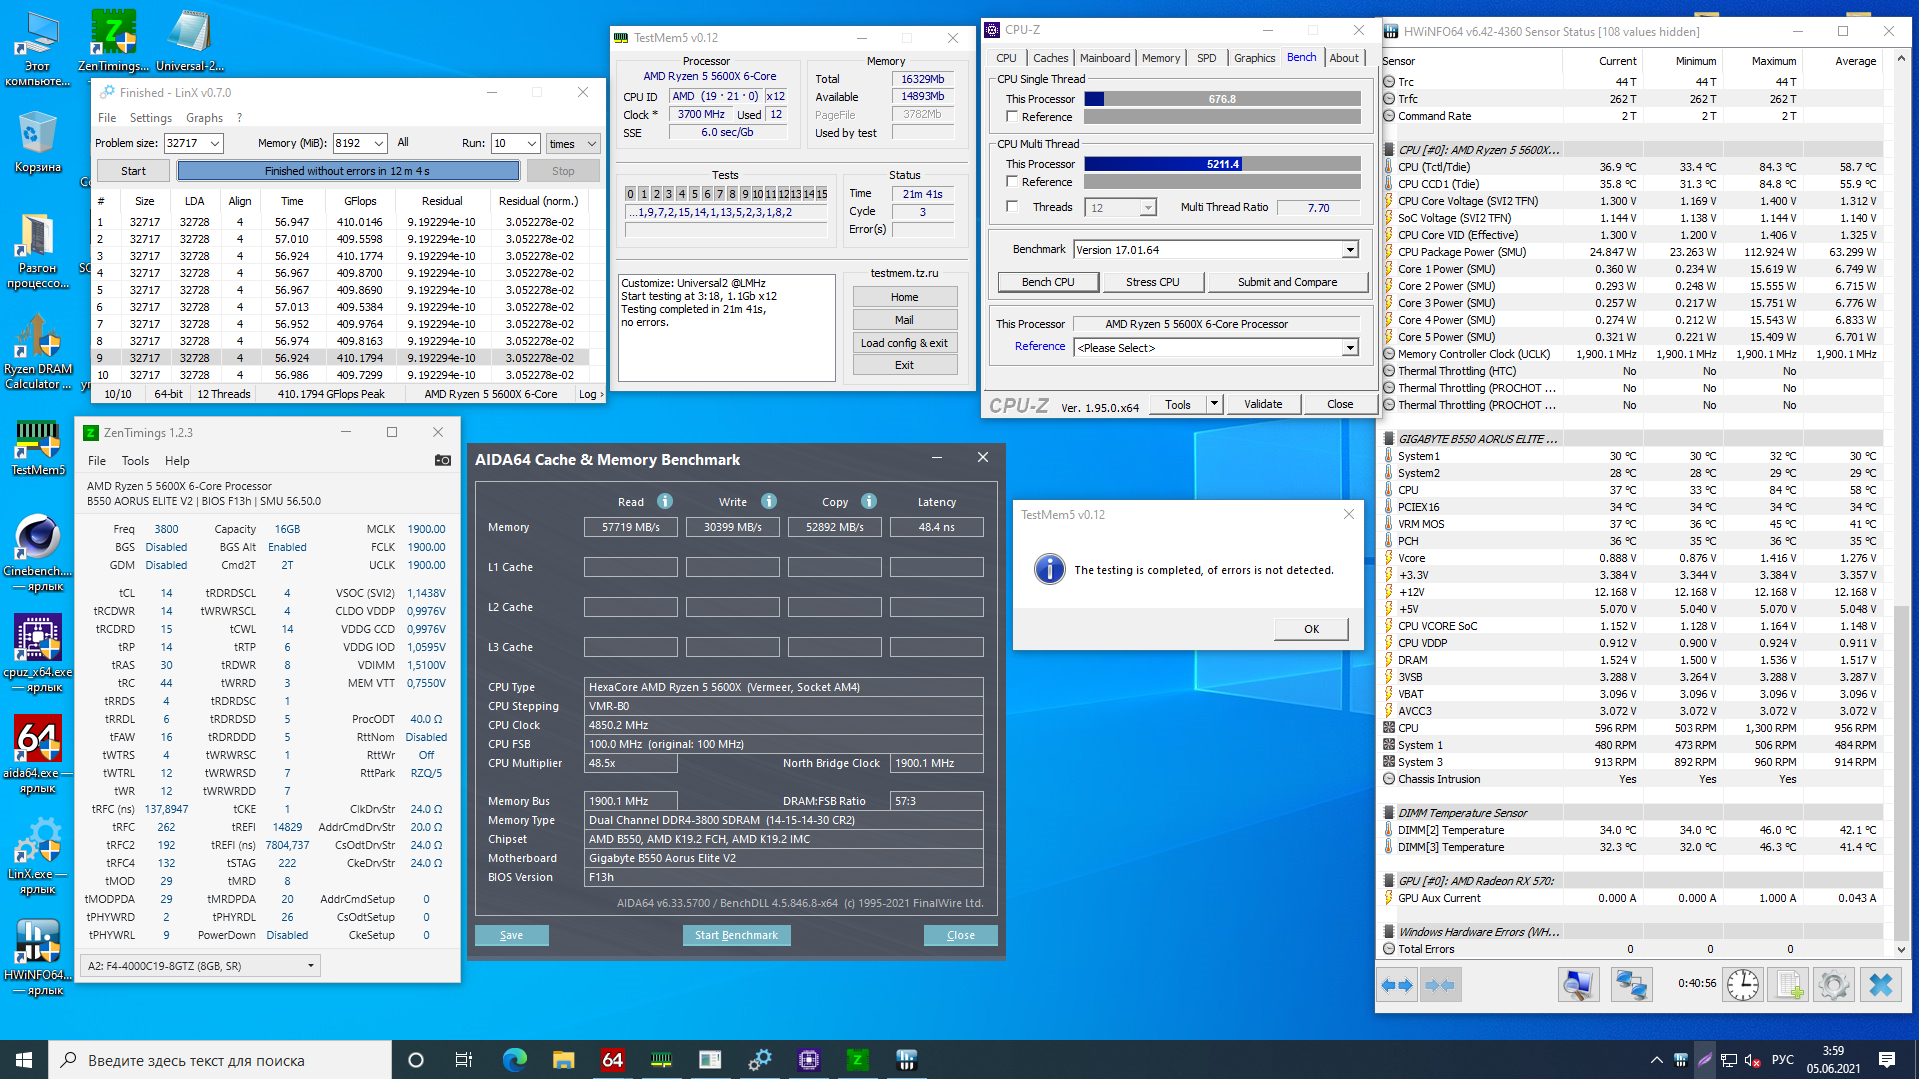1919x1079 pixels.
Task: Open the Tools dropdown arrow in CPU-Z
Action: pos(1214,404)
